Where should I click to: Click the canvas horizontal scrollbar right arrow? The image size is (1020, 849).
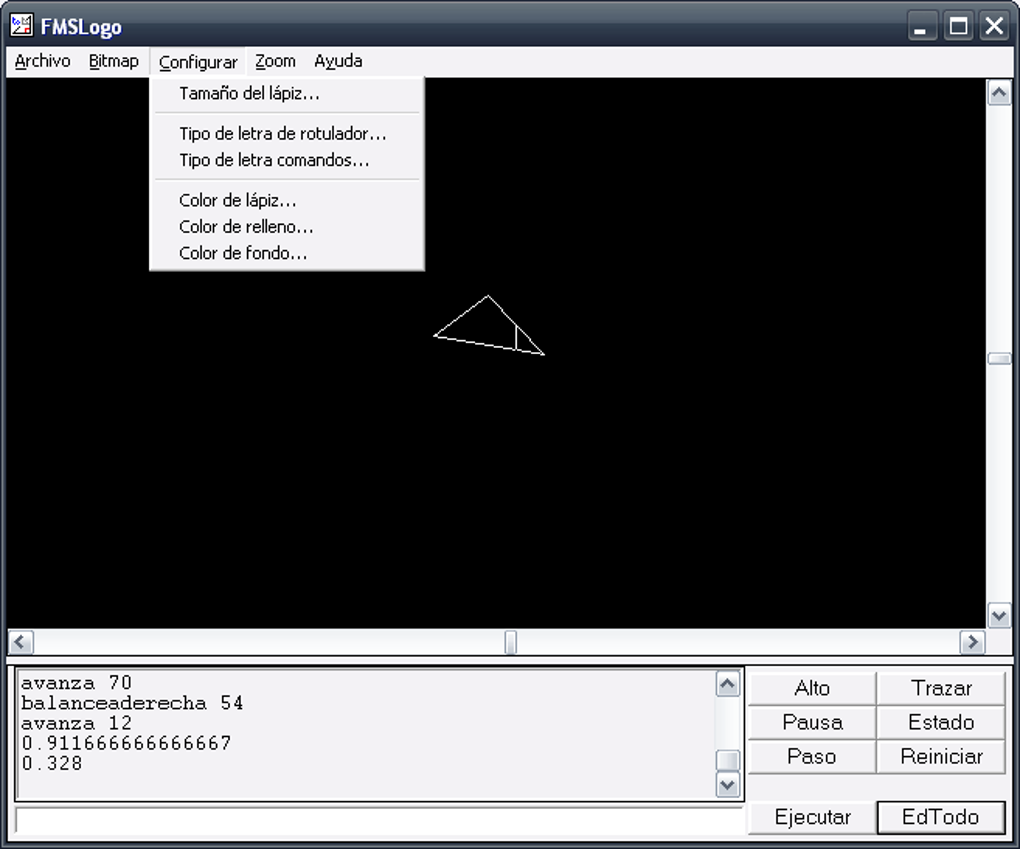coord(973,642)
